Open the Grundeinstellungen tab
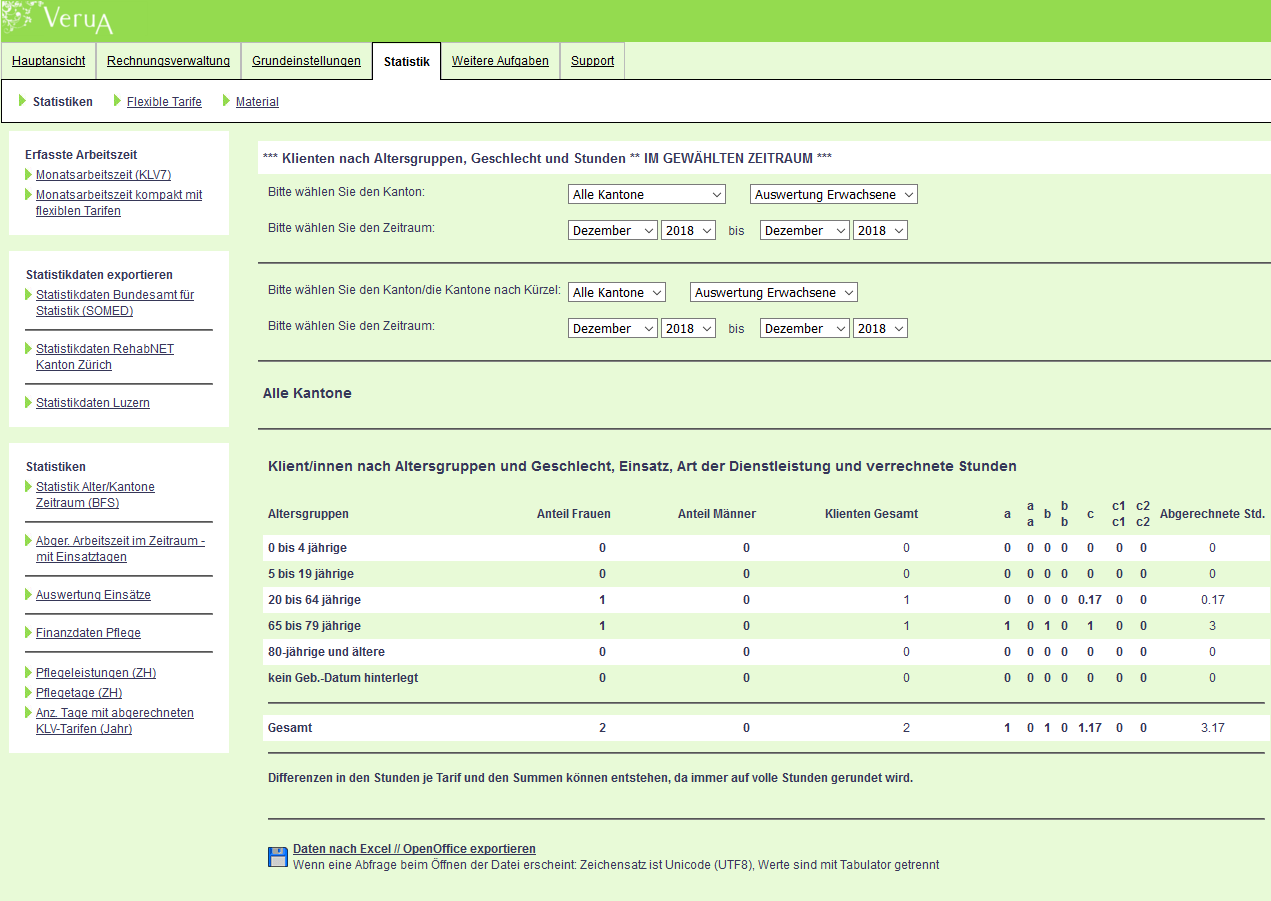The width and height of the screenshot is (1271, 901). [x=306, y=61]
